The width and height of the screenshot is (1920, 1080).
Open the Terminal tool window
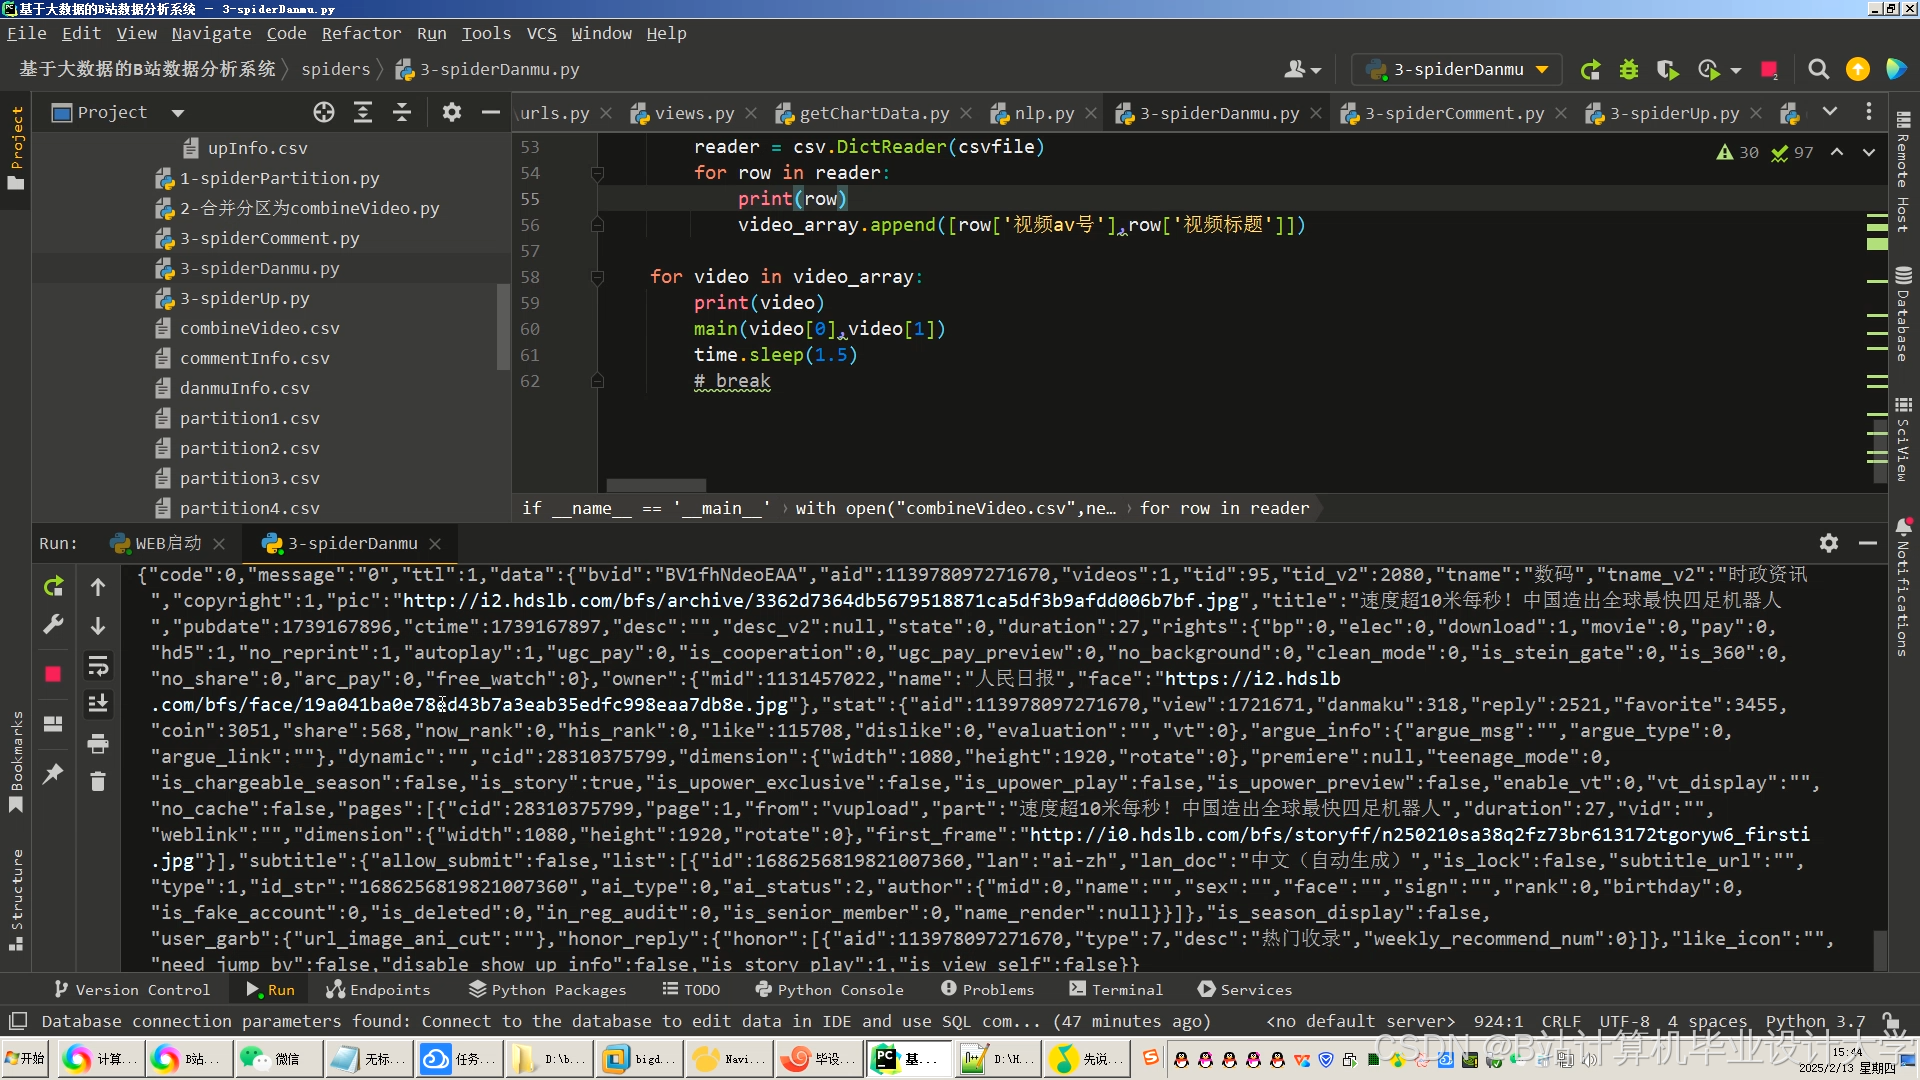click(1116, 989)
